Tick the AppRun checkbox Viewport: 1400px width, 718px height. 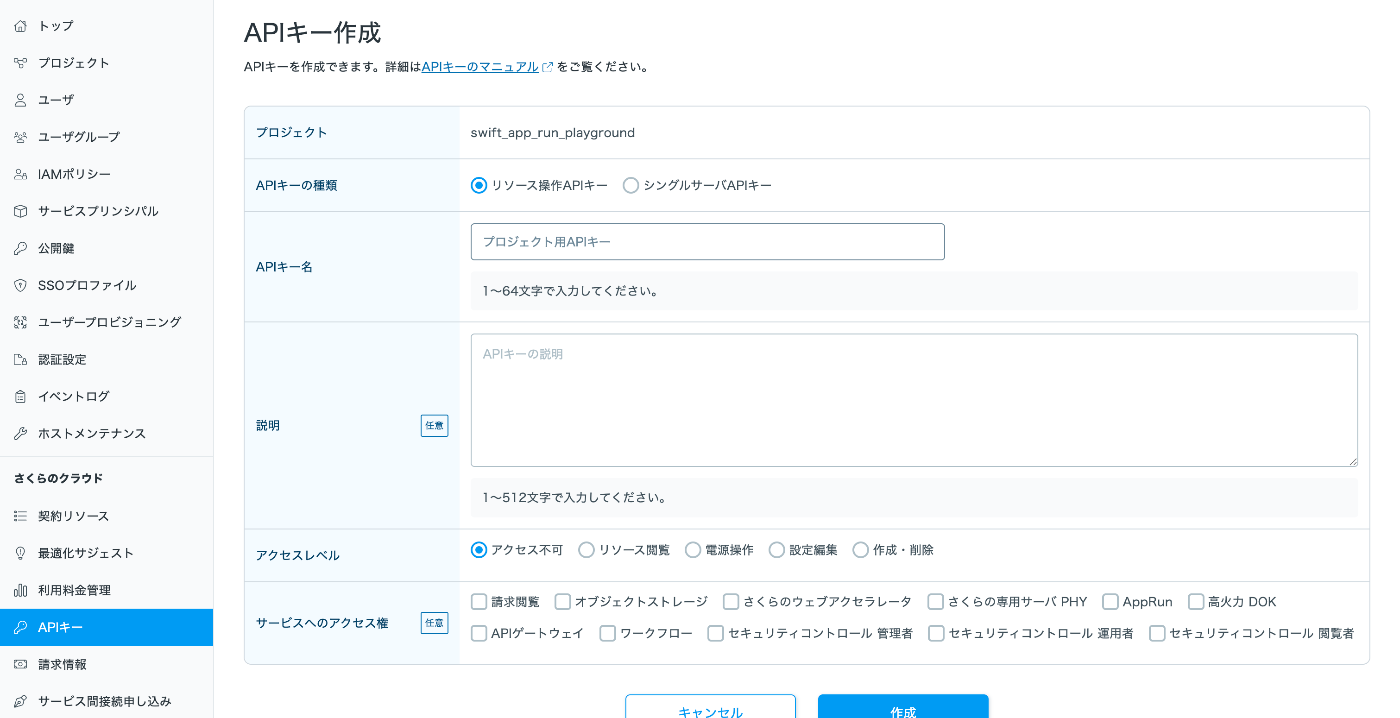click(1110, 602)
